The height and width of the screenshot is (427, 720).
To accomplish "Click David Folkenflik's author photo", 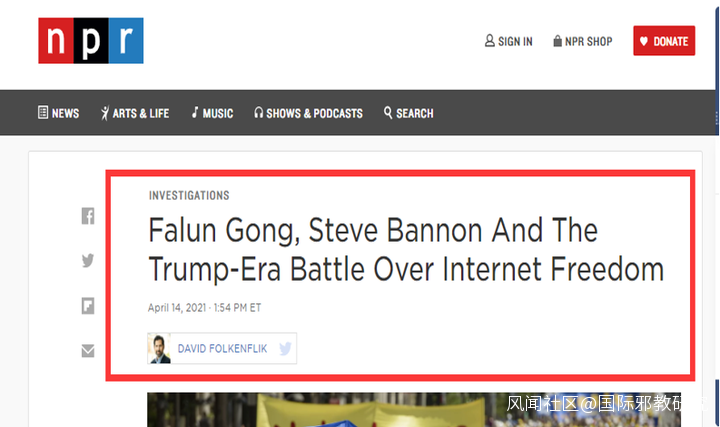I will pos(159,349).
